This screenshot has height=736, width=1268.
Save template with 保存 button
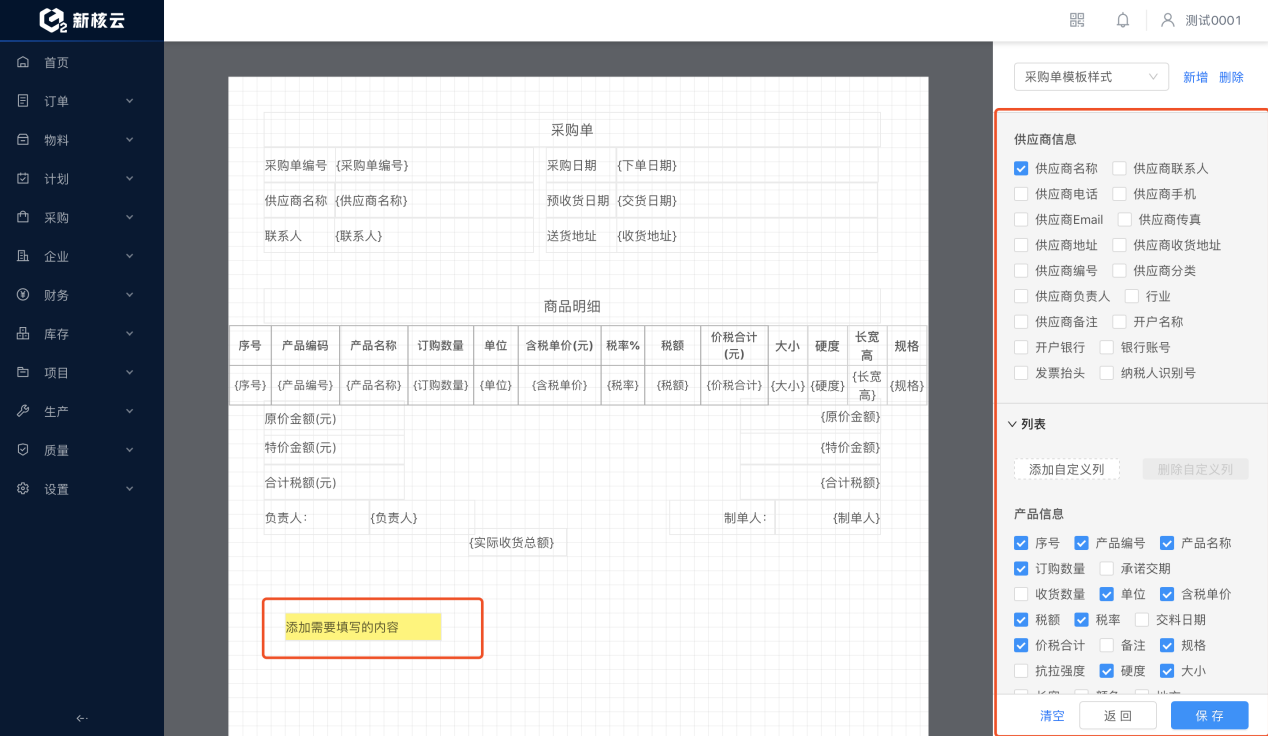click(x=1210, y=716)
